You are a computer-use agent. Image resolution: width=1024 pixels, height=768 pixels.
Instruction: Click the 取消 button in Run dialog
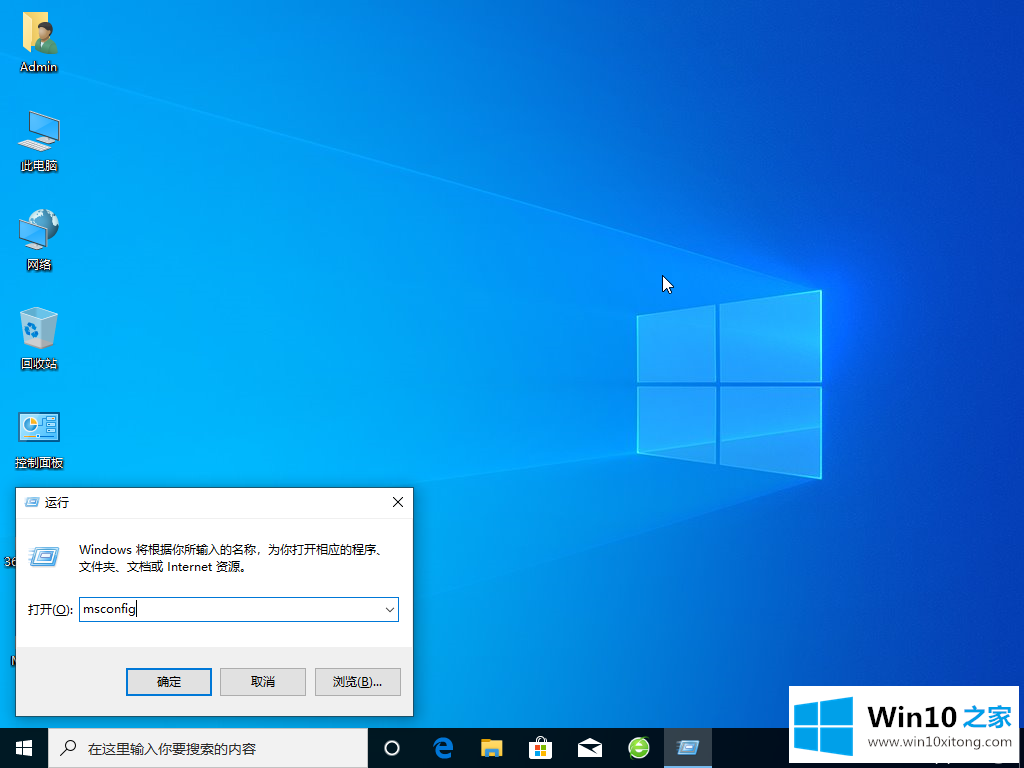[x=263, y=682]
